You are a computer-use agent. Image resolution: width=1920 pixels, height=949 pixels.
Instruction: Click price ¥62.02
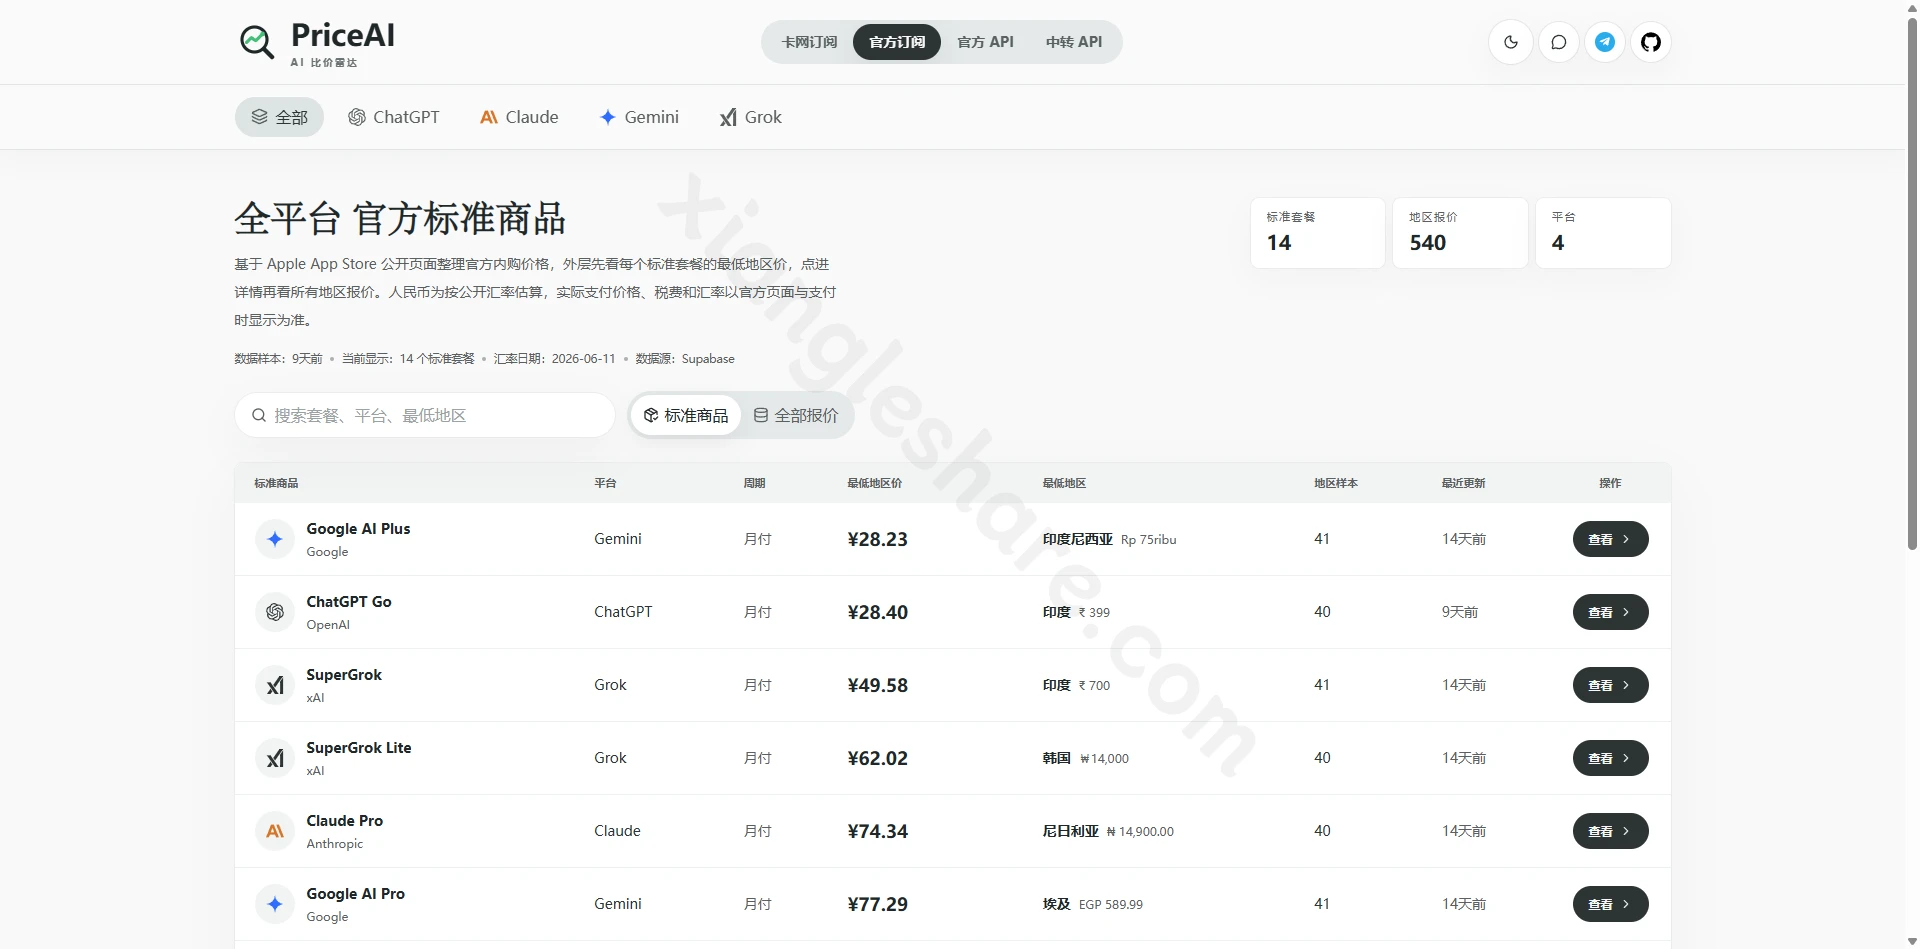(x=877, y=758)
